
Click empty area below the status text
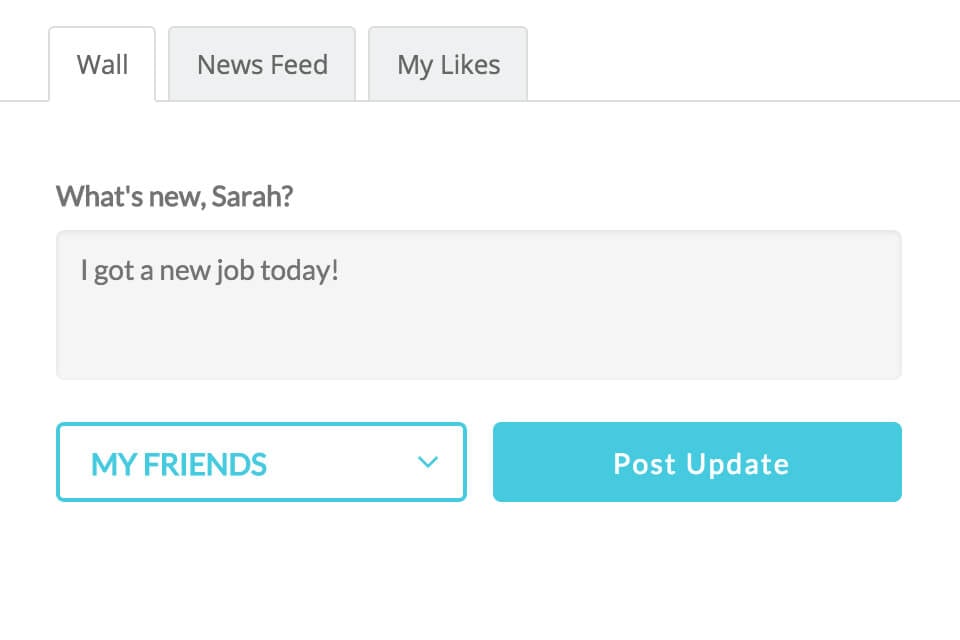tap(478, 340)
